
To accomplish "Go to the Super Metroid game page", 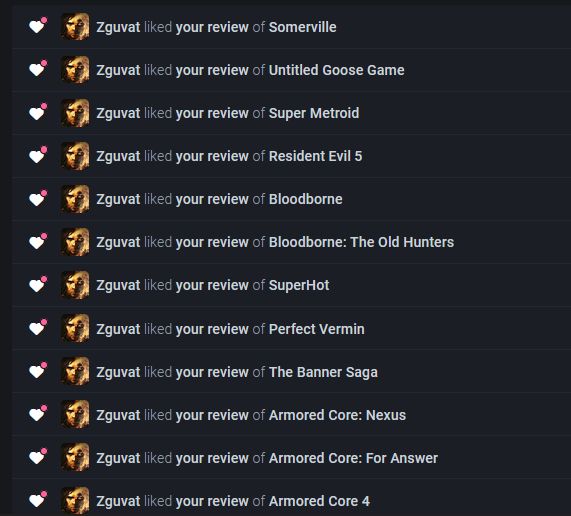I will pos(314,113).
